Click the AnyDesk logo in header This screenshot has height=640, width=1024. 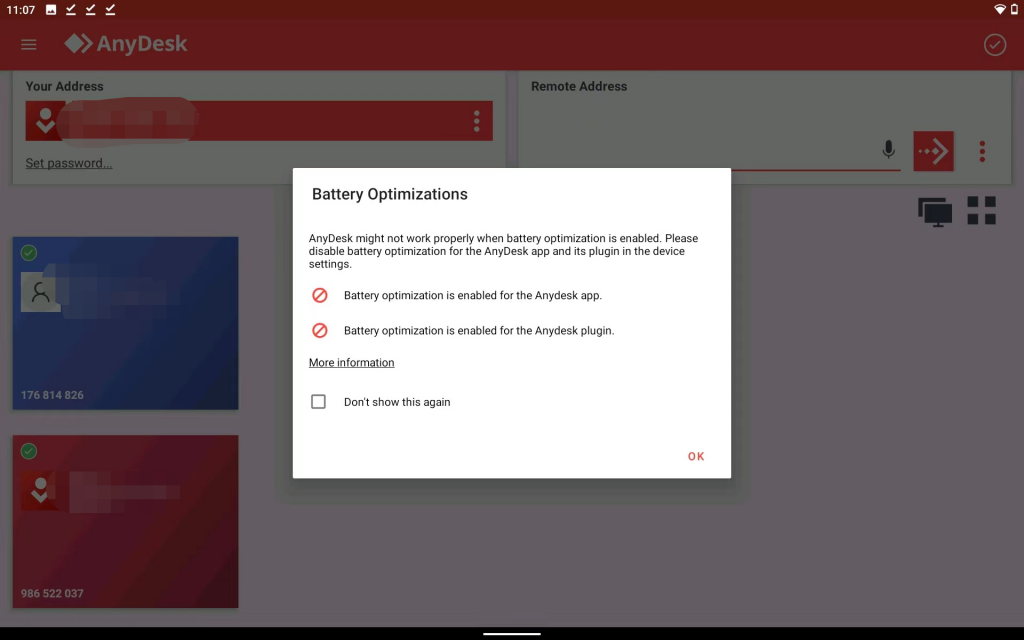tap(125, 44)
